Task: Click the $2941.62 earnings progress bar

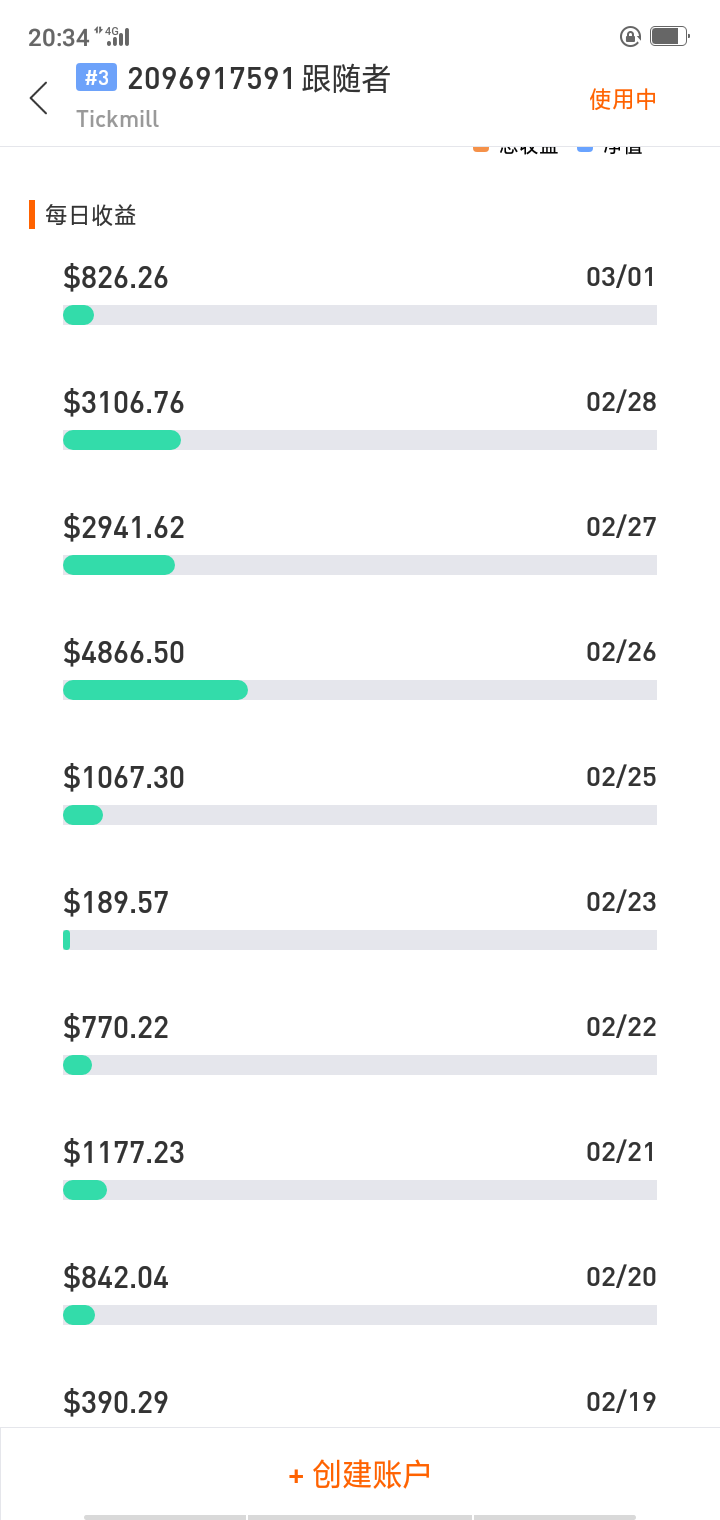Action: click(359, 565)
